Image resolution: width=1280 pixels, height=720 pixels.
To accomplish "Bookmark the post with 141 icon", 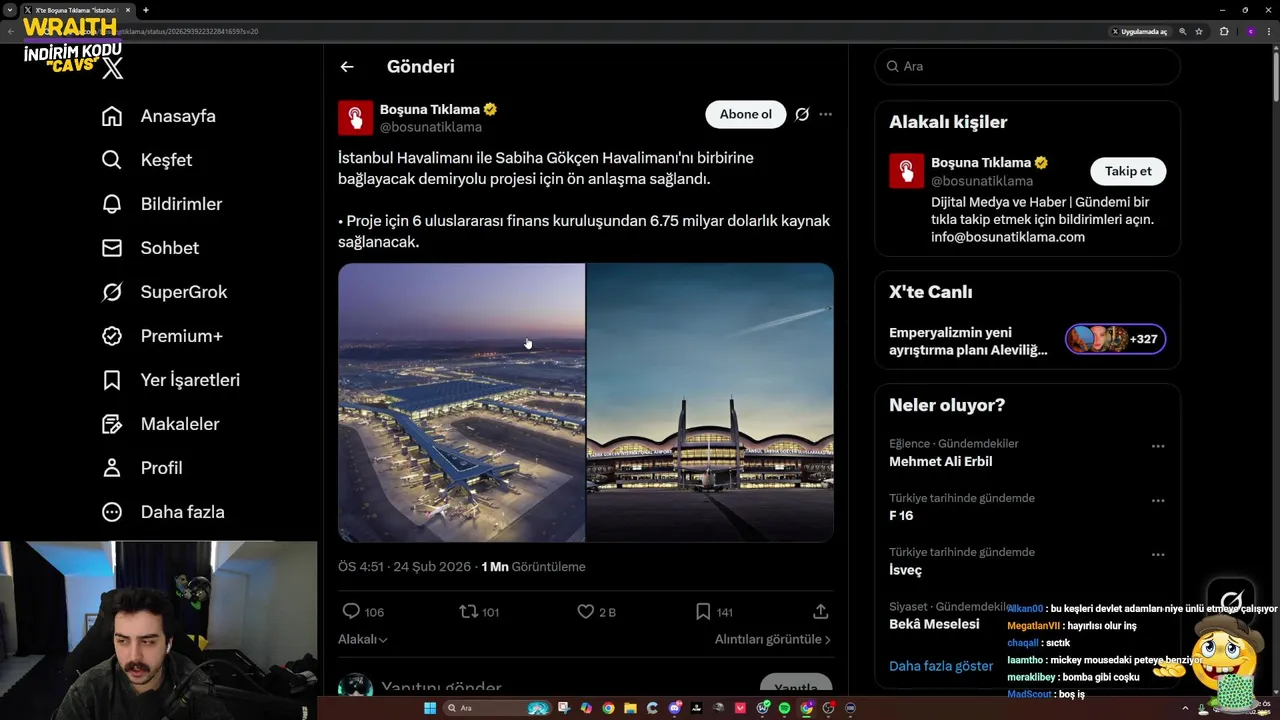I will 703,611.
